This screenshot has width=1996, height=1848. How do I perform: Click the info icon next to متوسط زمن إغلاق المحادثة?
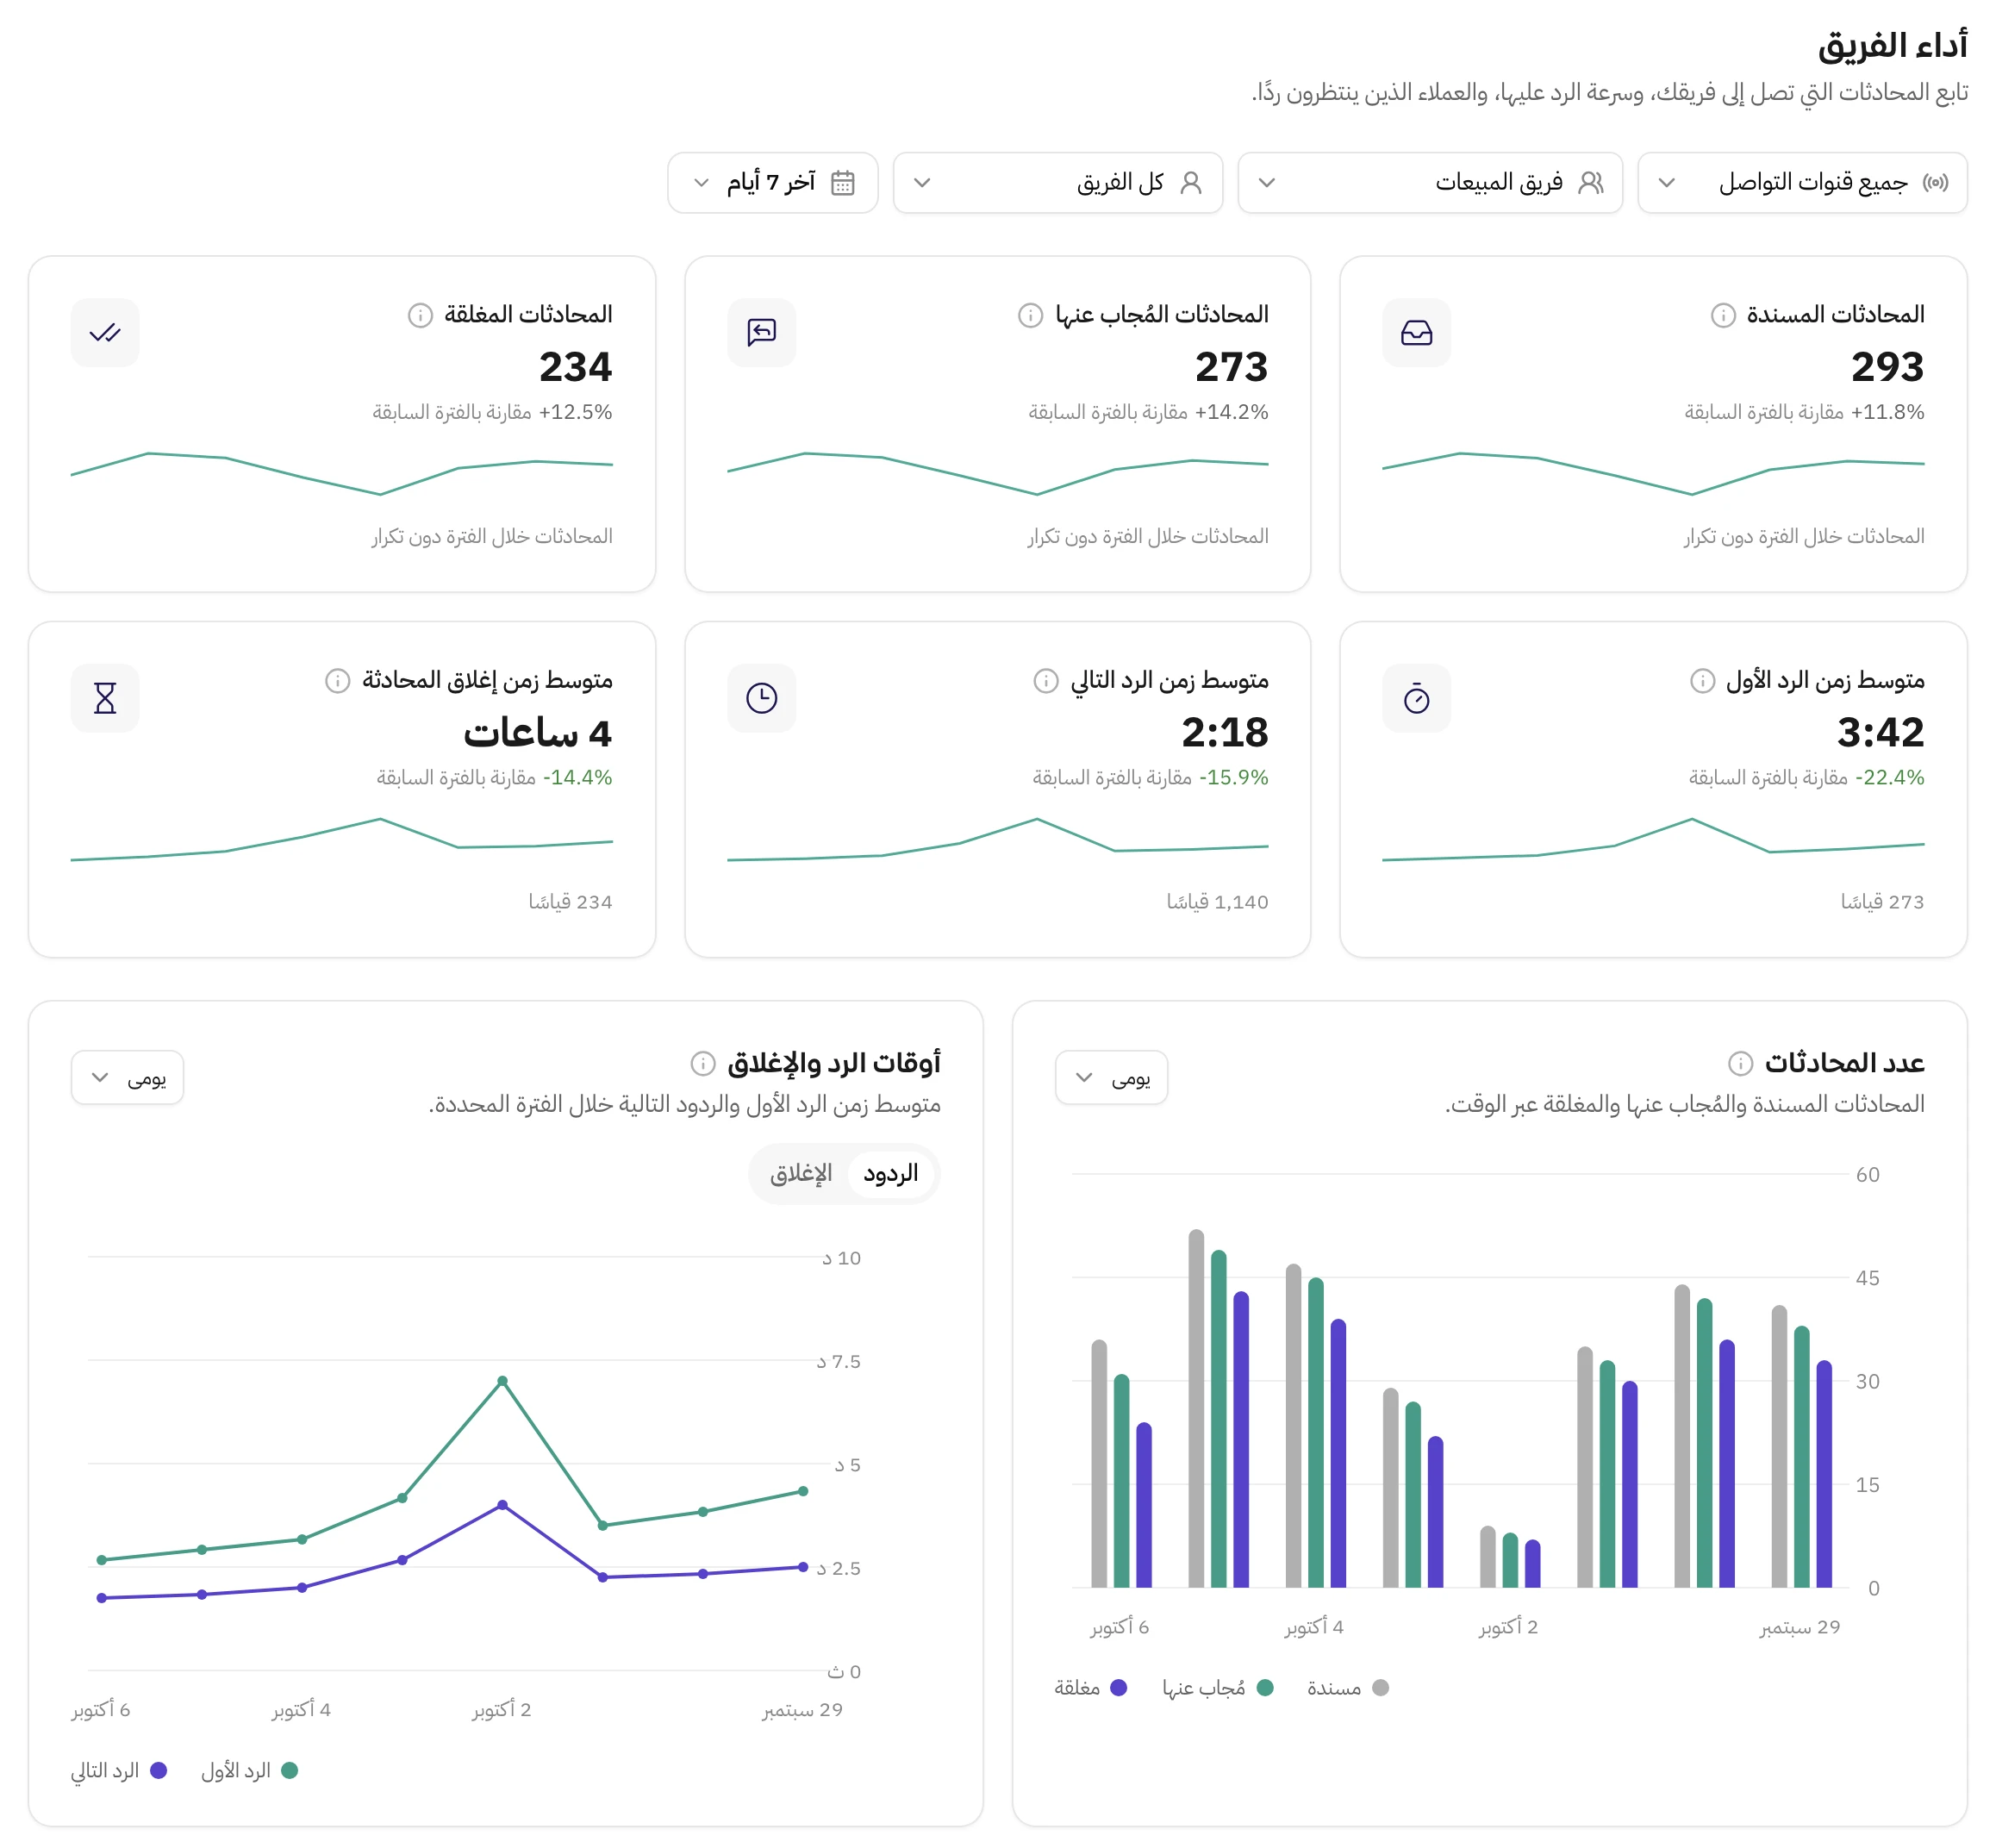[337, 681]
